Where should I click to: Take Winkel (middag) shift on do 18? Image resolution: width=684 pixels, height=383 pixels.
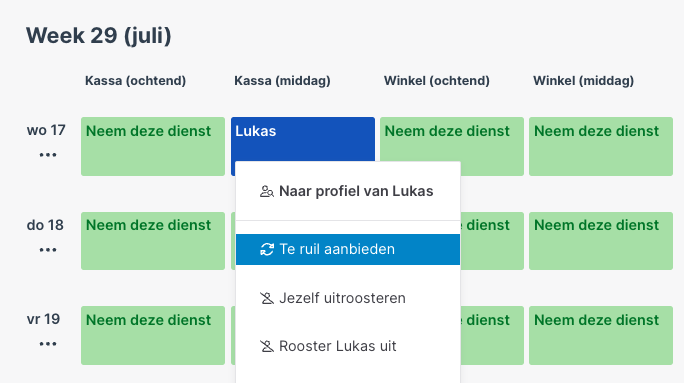601,241
